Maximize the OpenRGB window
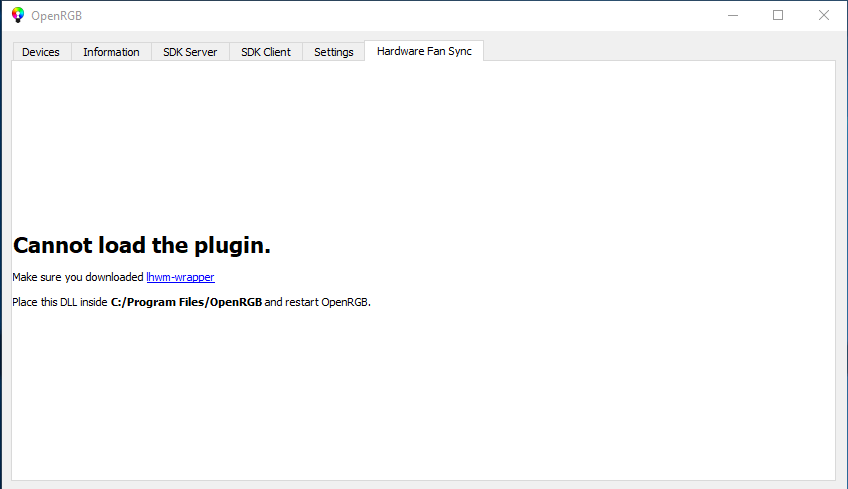Viewport: 848px width, 489px height. (x=778, y=15)
